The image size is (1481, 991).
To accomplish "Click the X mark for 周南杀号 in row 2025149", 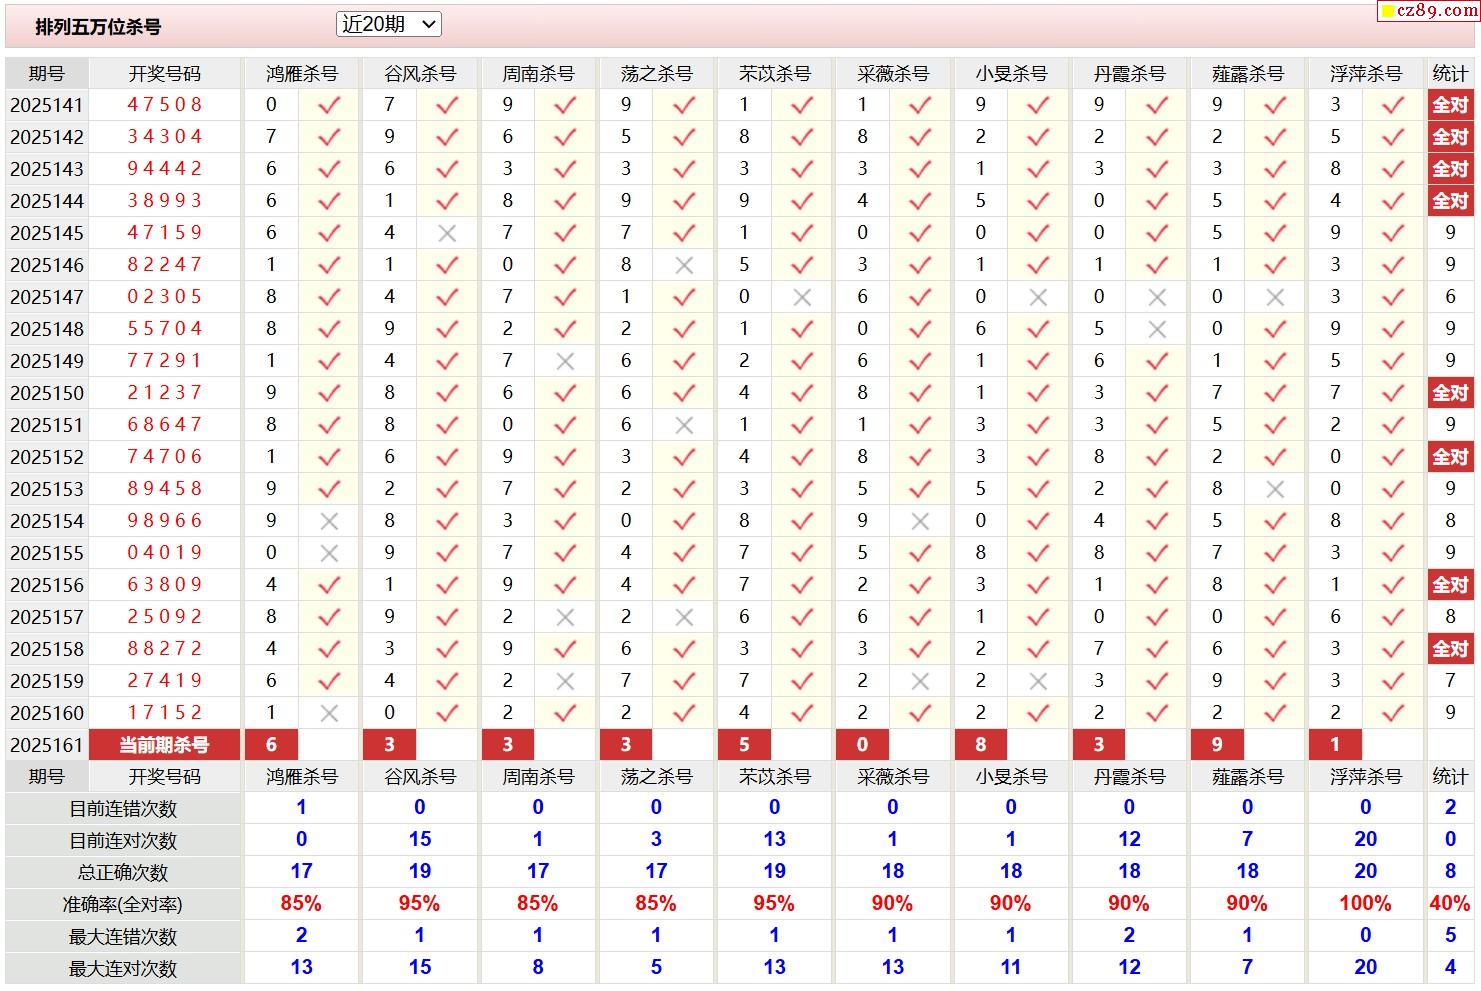I will (565, 361).
